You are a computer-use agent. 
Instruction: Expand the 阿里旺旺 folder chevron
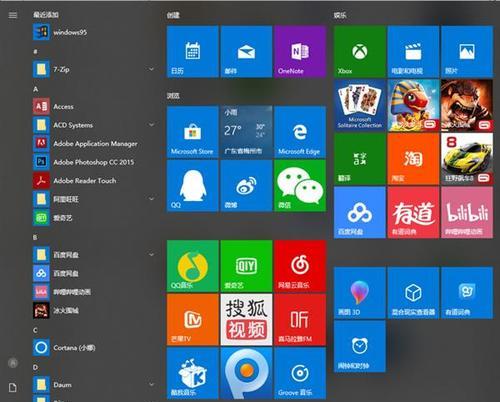point(151,199)
